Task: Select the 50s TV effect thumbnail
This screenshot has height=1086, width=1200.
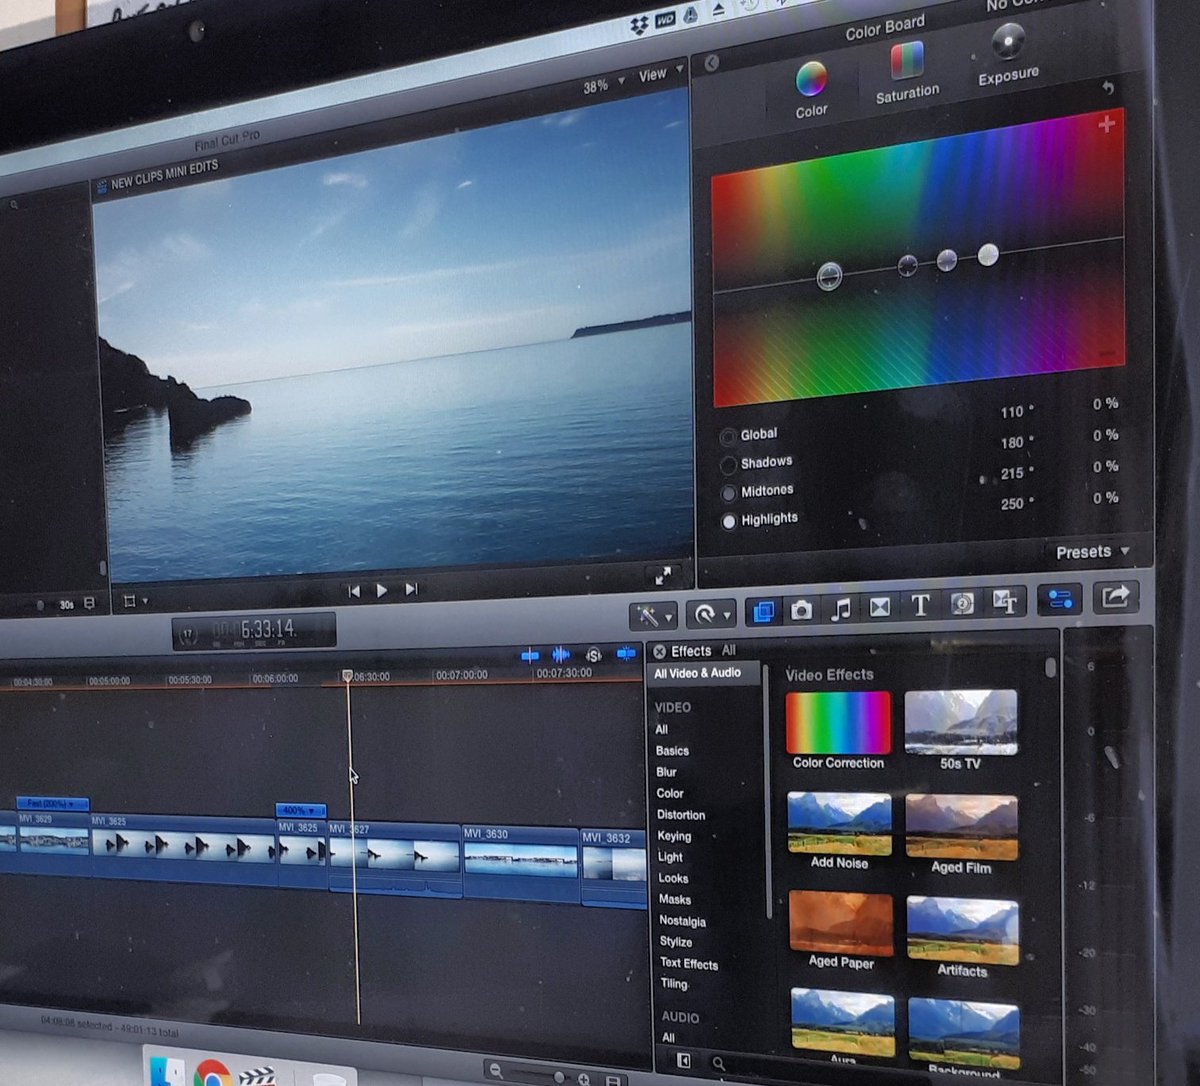Action: coord(961,722)
